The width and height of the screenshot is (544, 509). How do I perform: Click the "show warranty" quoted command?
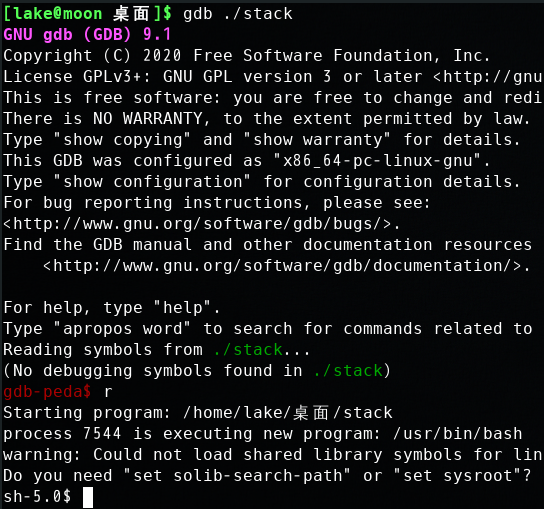pos(317,140)
